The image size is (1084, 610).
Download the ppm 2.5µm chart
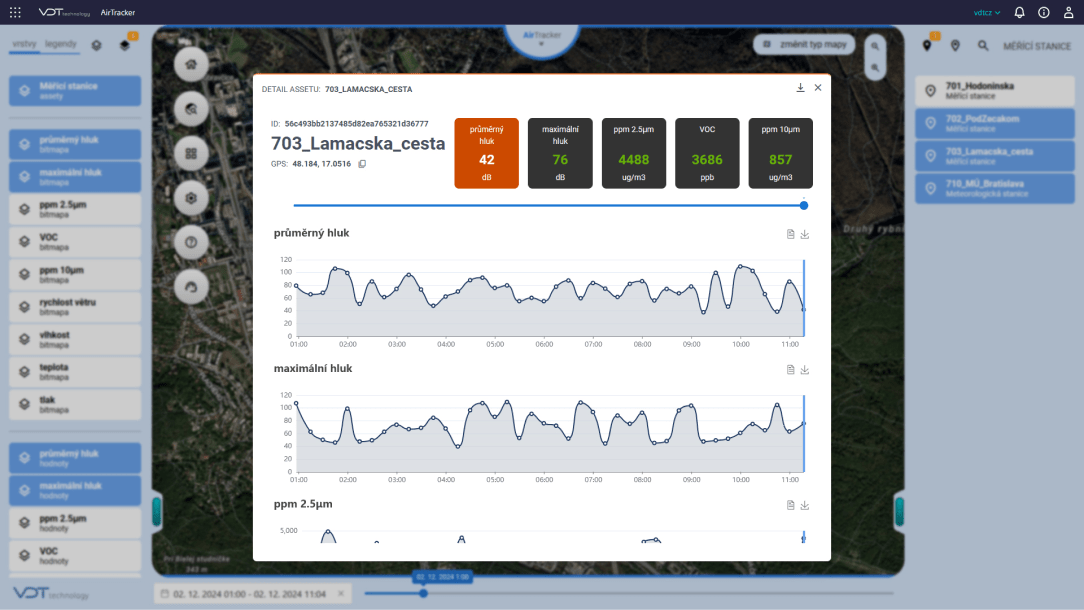tap(805, 505)
